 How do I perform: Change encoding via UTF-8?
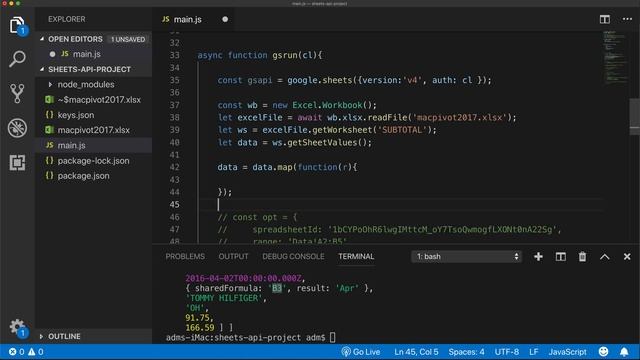tap(507, 352)
